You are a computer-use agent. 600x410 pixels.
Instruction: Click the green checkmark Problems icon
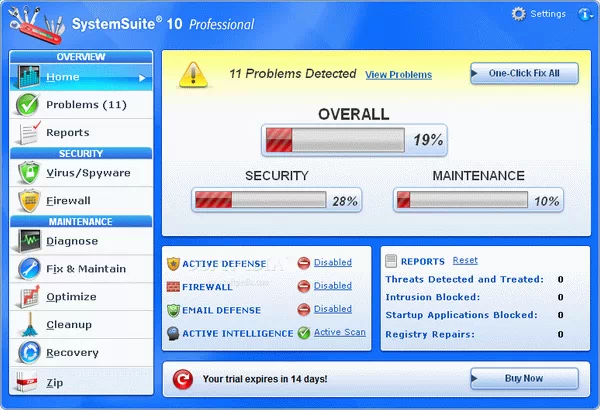click(27, 105)
